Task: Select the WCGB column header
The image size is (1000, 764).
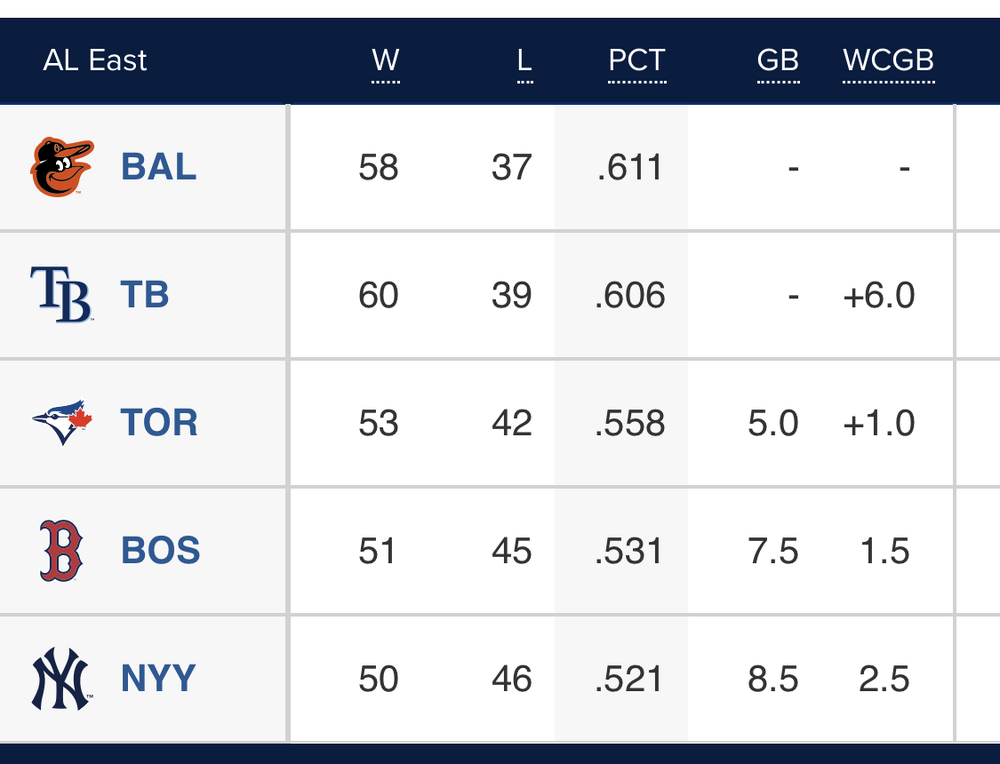Action: coord(888,61)
